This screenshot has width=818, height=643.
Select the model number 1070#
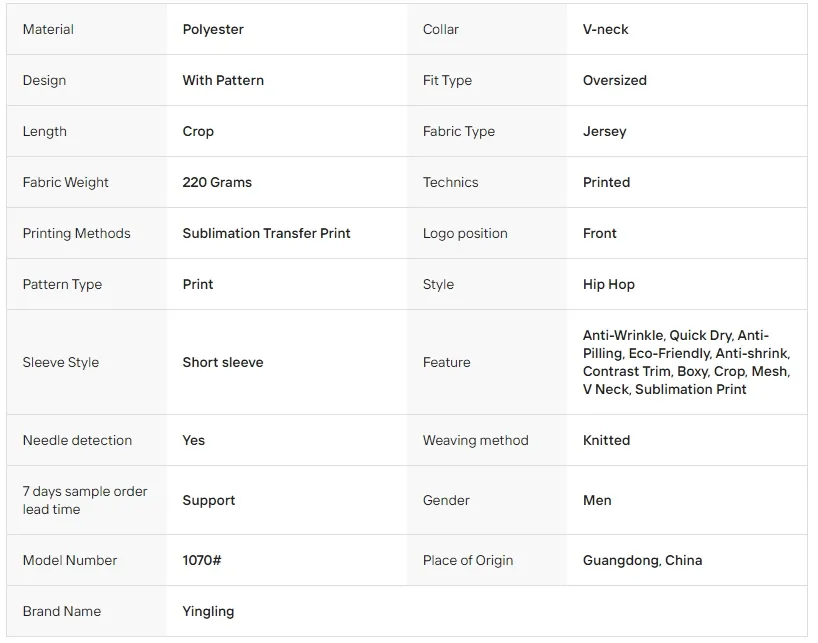click(202, 560)
